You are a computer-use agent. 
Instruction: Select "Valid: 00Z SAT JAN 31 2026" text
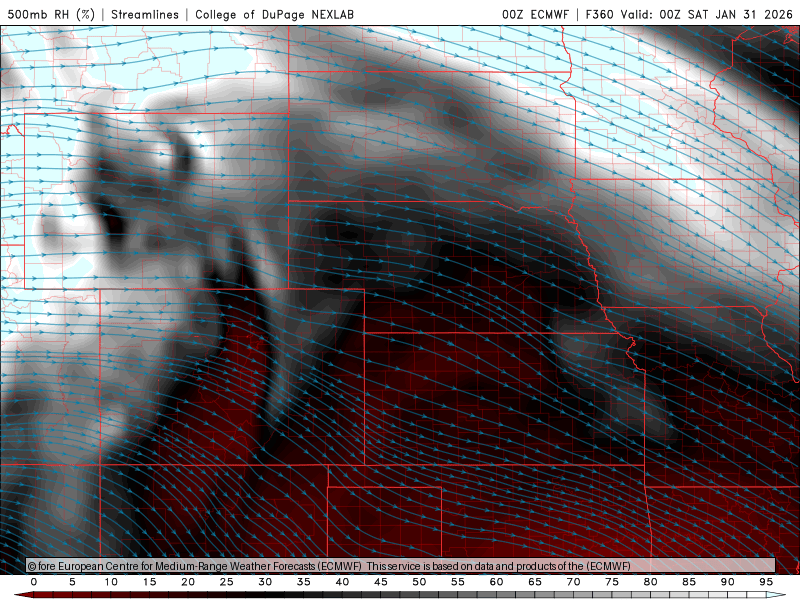pos(707,14)
